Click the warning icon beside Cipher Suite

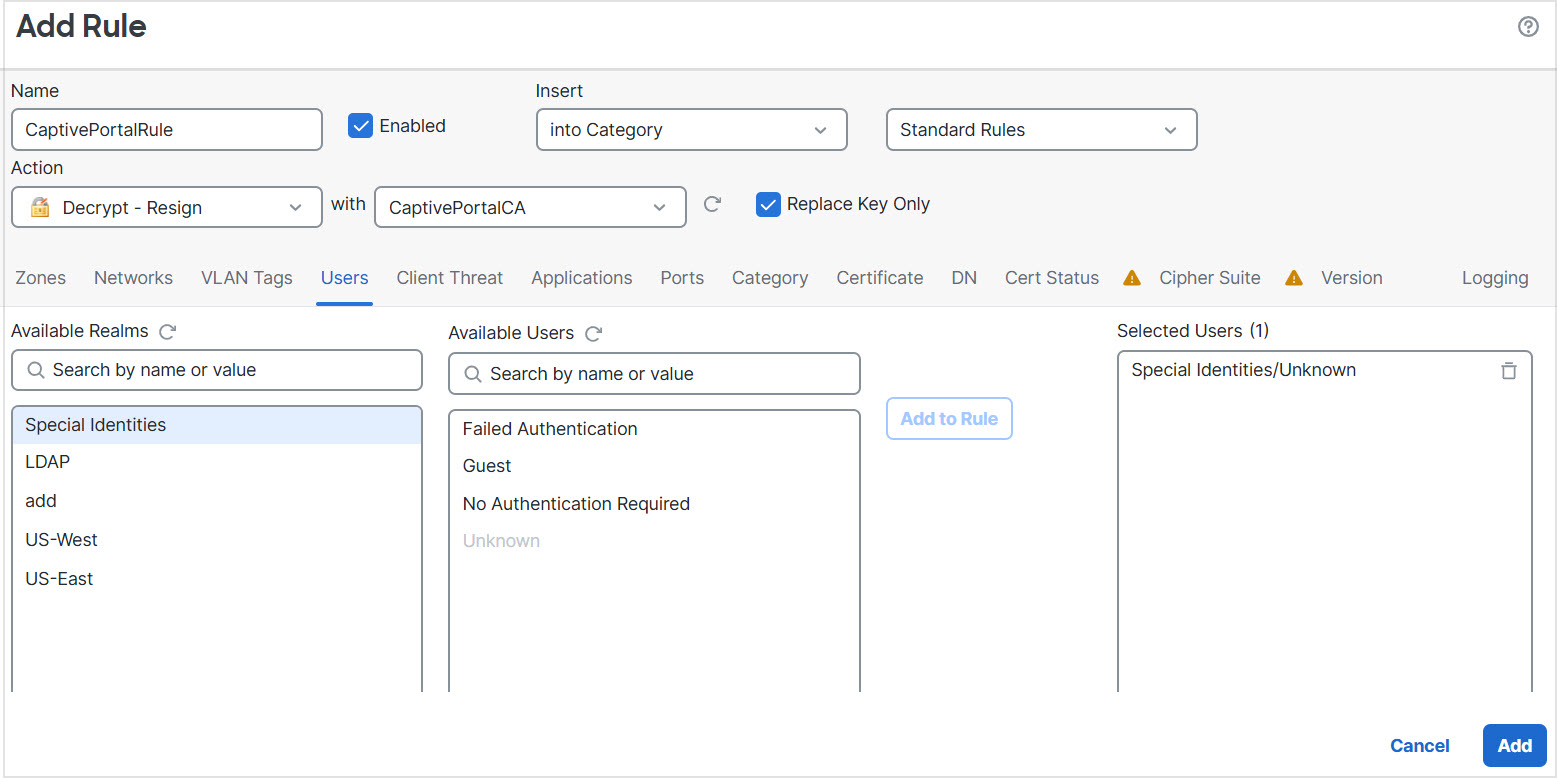[x=1131, y=277]
